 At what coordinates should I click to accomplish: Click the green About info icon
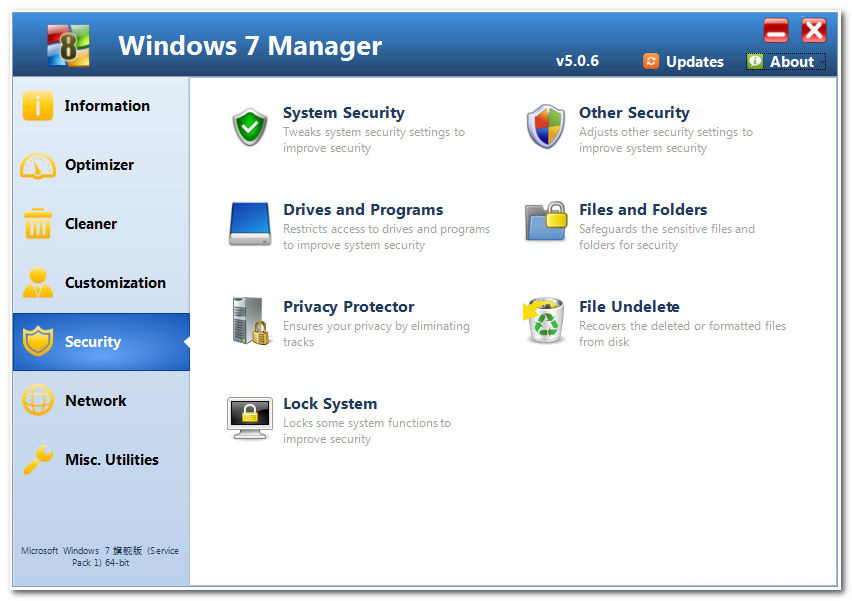click(755, 61)
